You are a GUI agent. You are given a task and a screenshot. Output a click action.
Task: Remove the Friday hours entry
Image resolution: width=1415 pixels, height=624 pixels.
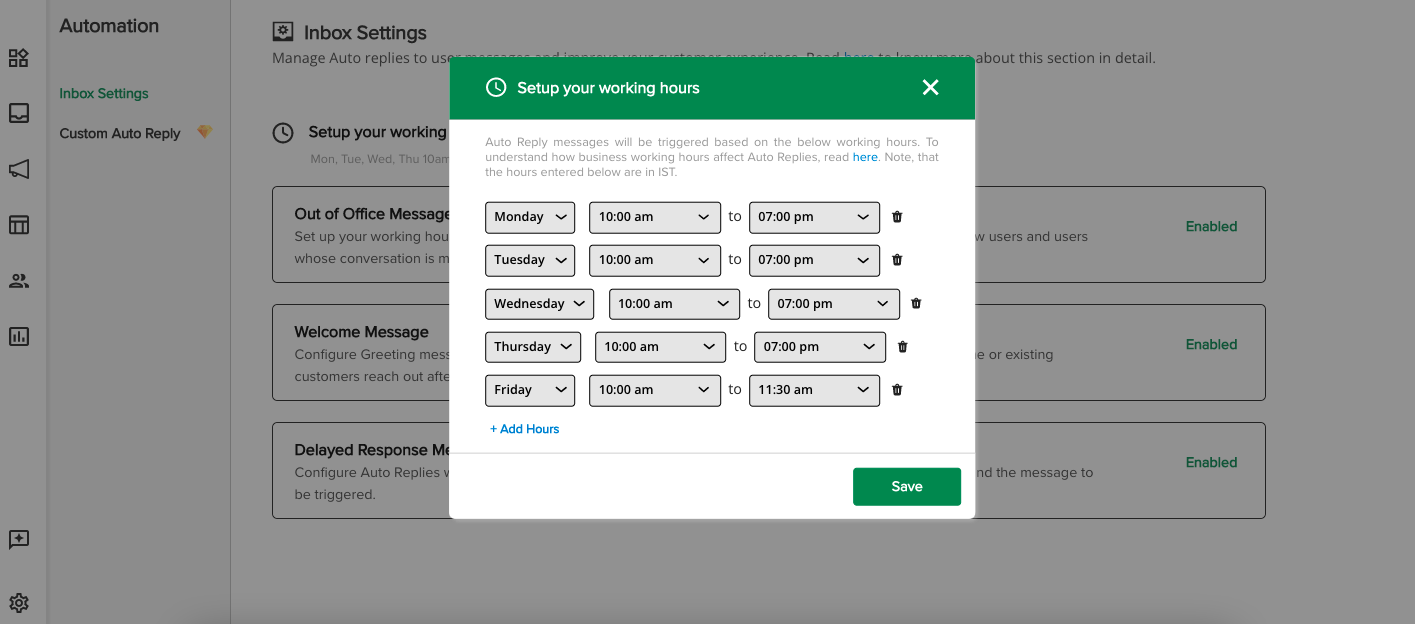click(897, 390)
